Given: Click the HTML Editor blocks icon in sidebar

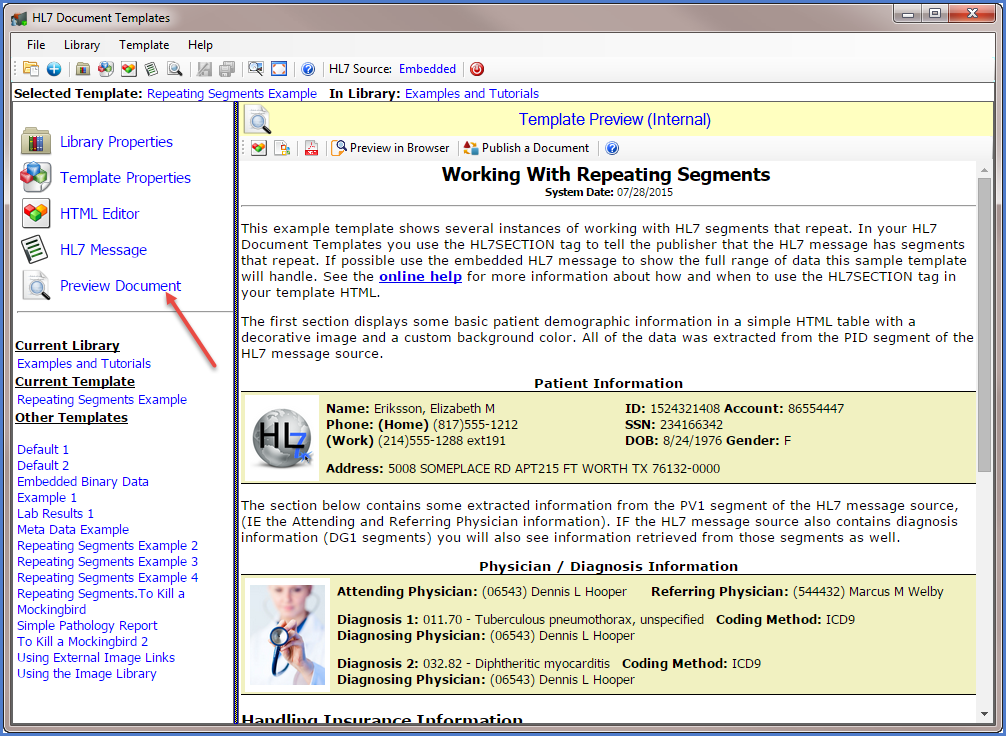Looking at the screenshot, I should [x=35, y=214].
